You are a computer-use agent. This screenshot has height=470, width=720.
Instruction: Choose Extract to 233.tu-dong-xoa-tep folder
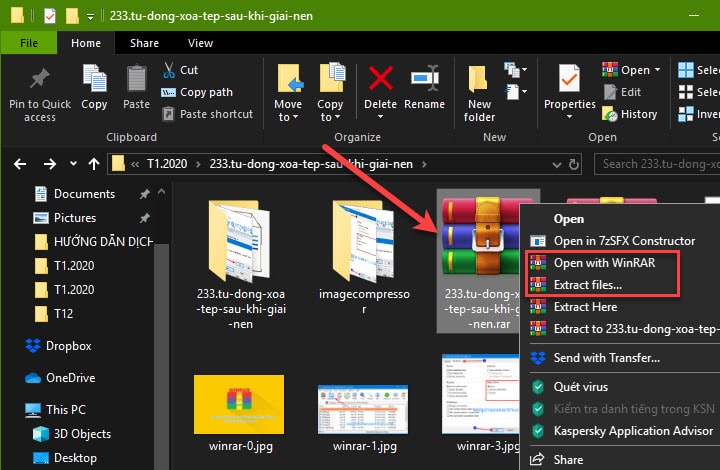click(x=624, y=329)
